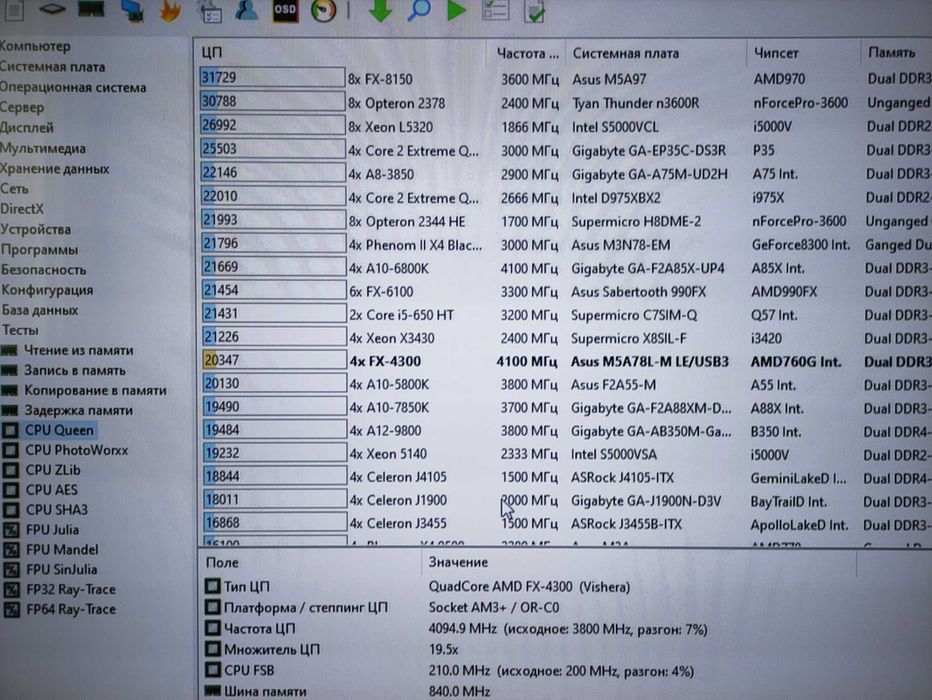This screenshot has height=700, width=932.
Task: Open the Операционная система category
Action: click(x=73, y=87)
